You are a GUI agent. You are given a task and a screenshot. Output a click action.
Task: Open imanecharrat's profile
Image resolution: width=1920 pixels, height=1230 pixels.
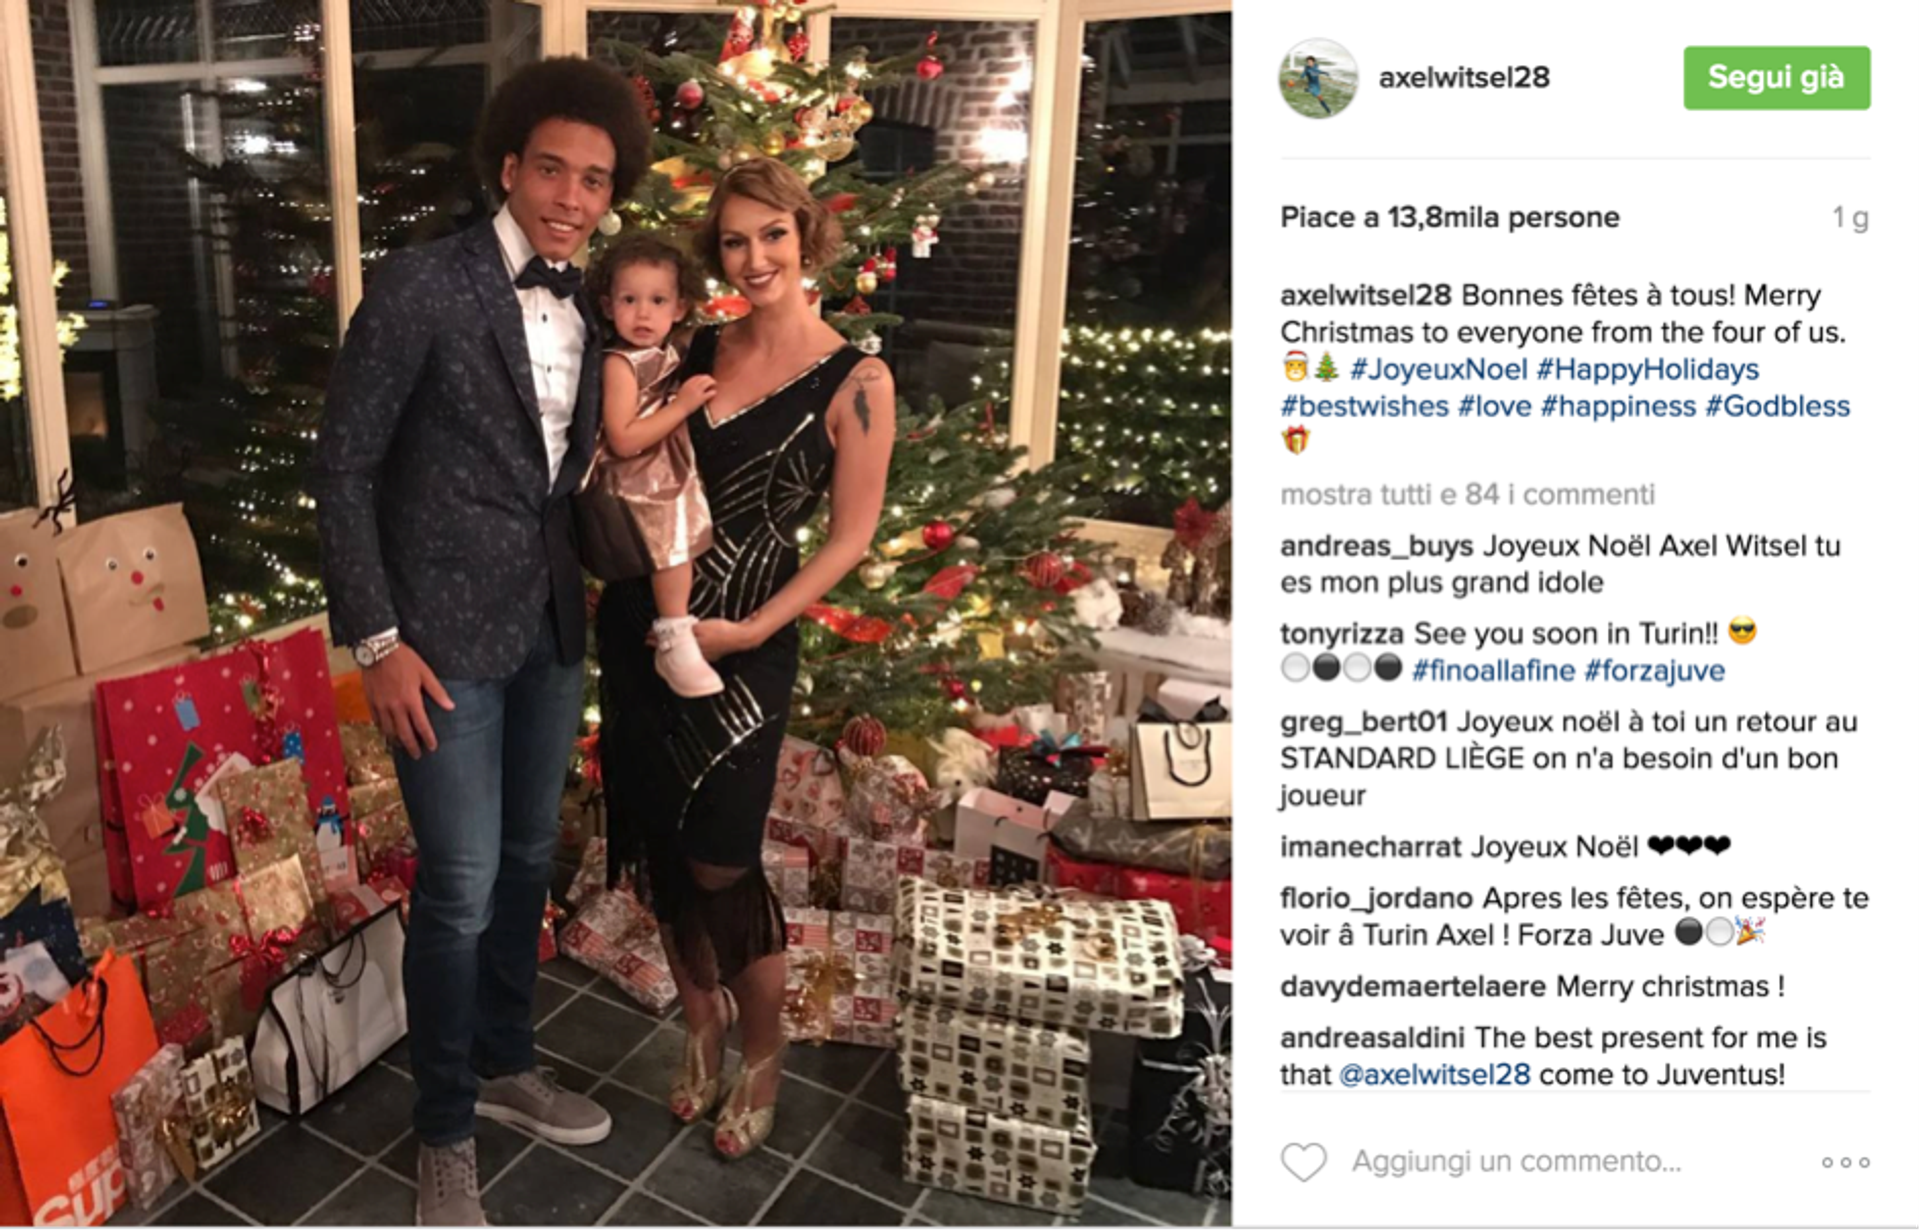tap(1373, 847)
